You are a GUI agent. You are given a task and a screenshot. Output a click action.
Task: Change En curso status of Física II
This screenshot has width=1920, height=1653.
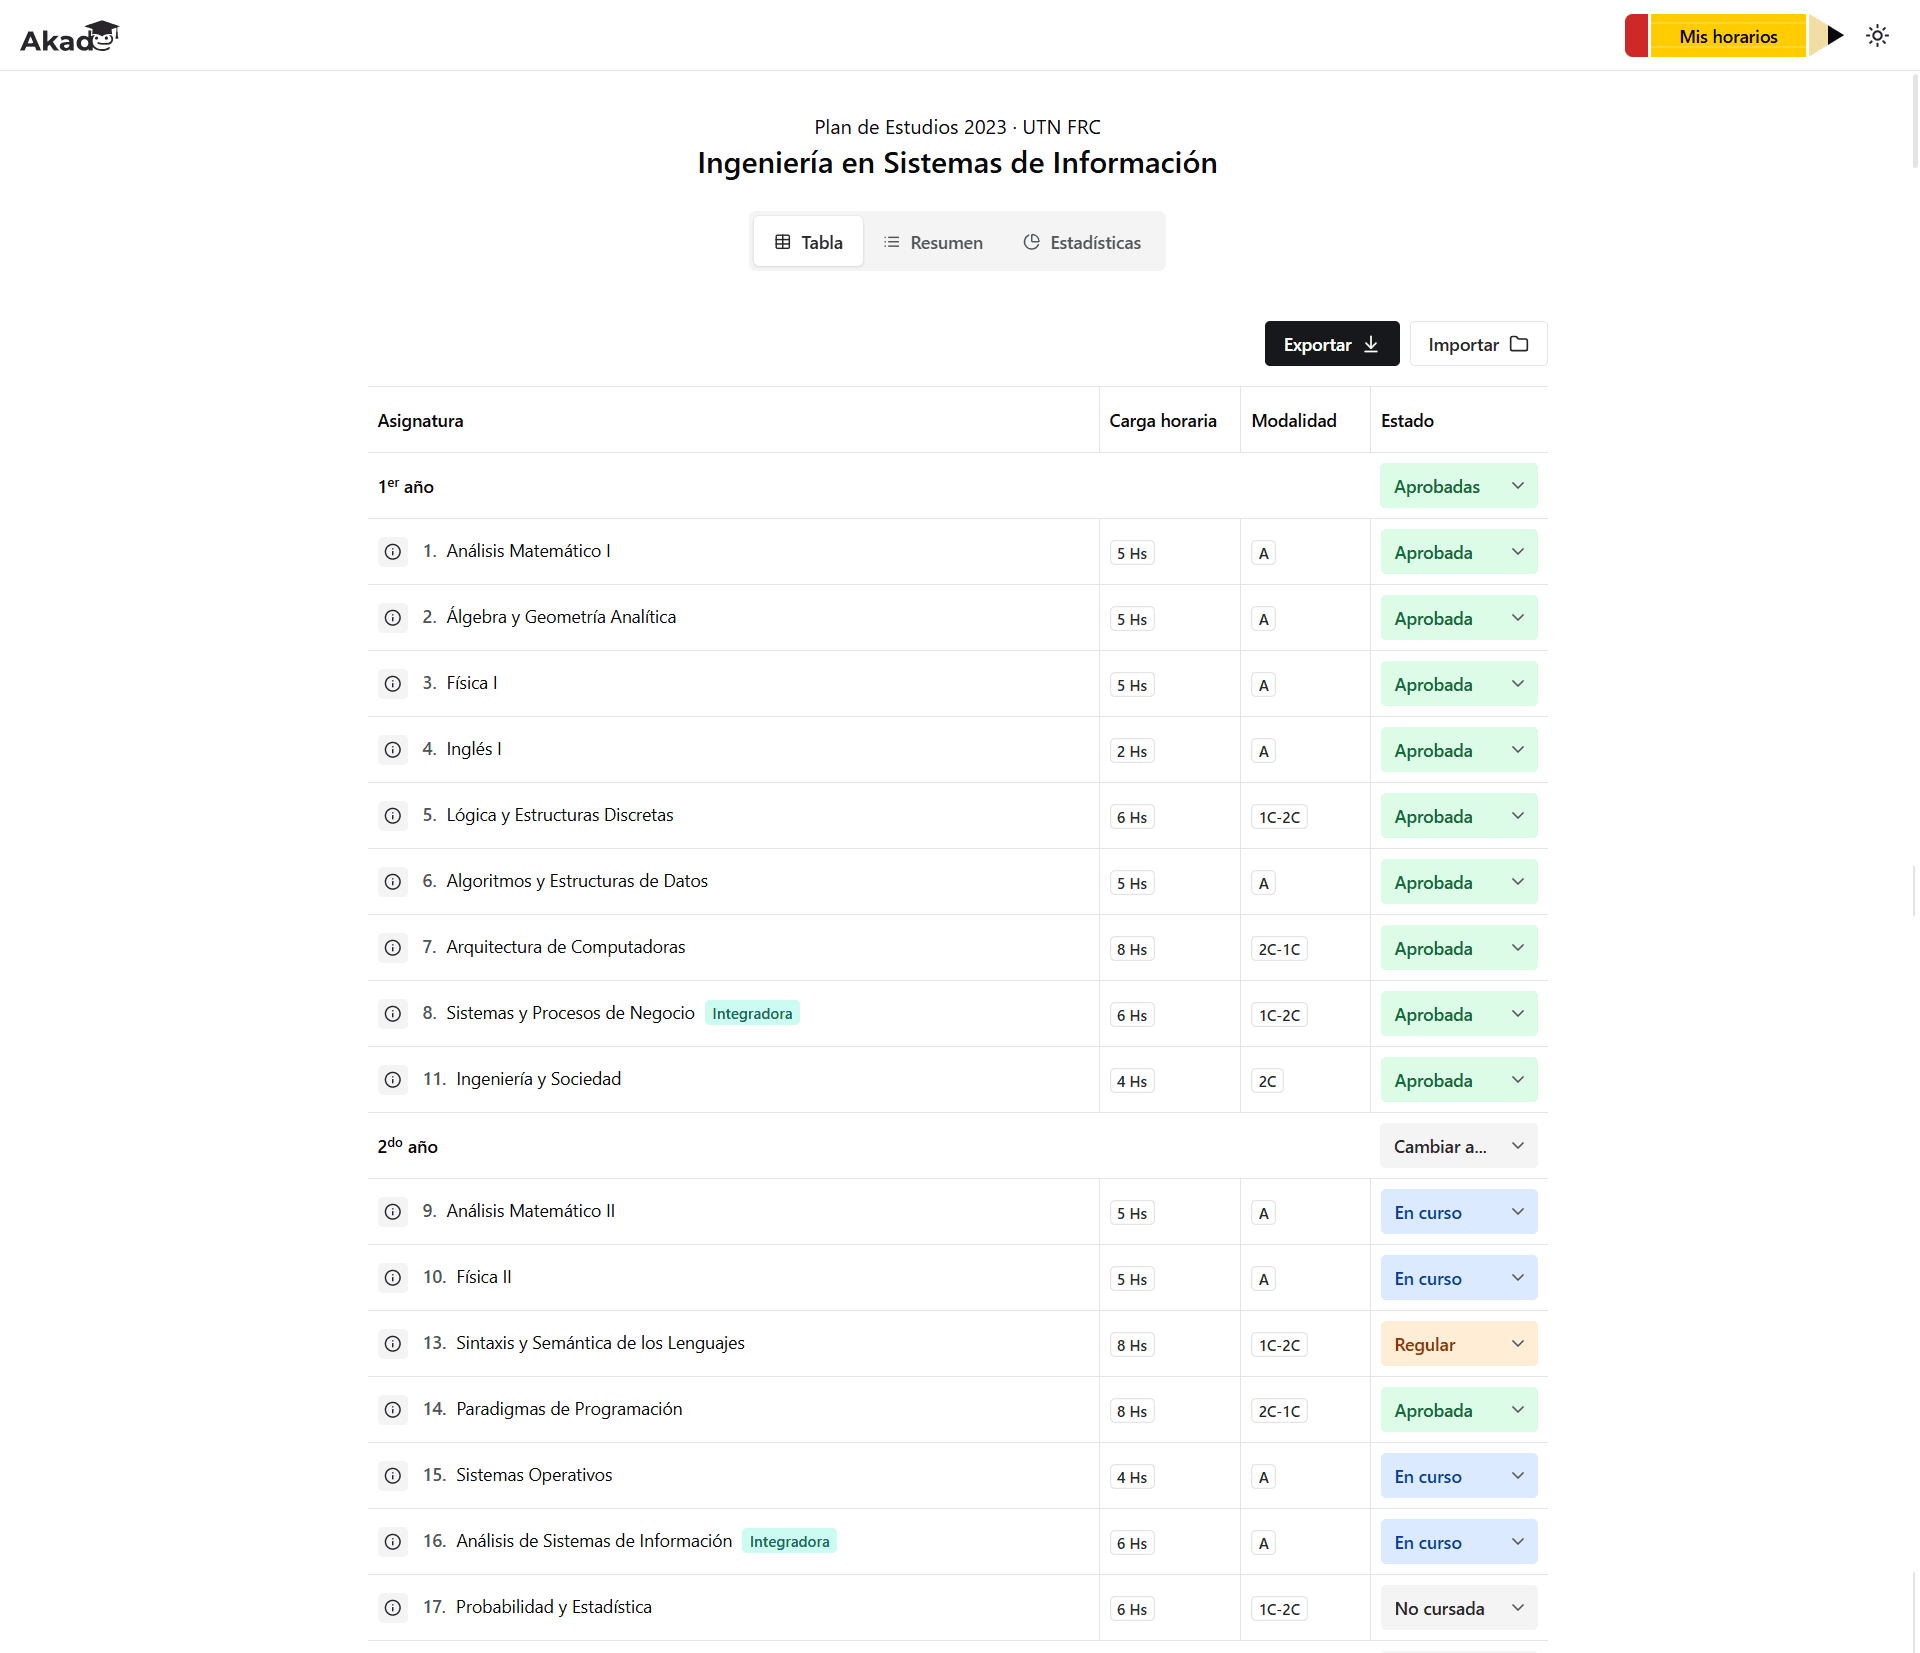coord(1459,1278)
